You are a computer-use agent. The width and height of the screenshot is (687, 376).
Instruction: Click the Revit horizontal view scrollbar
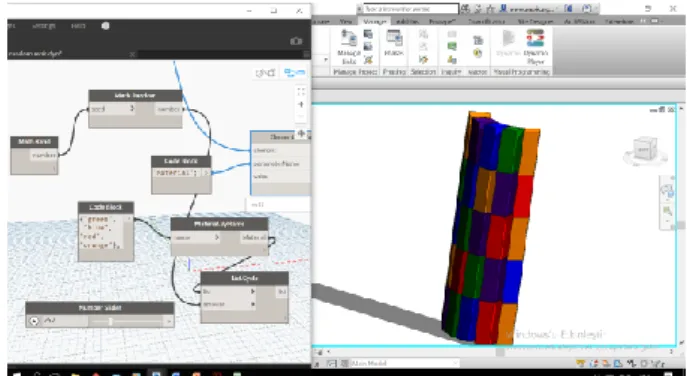click(499, 351)
